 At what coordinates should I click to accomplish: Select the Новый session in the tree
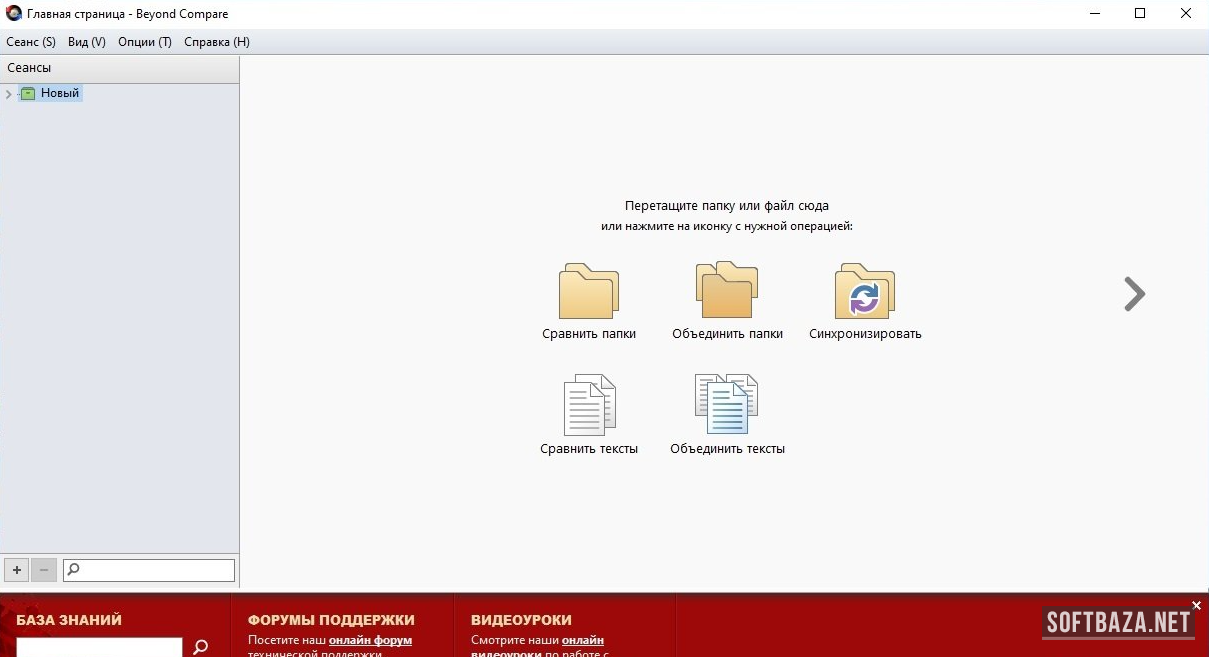pos(59,93)
